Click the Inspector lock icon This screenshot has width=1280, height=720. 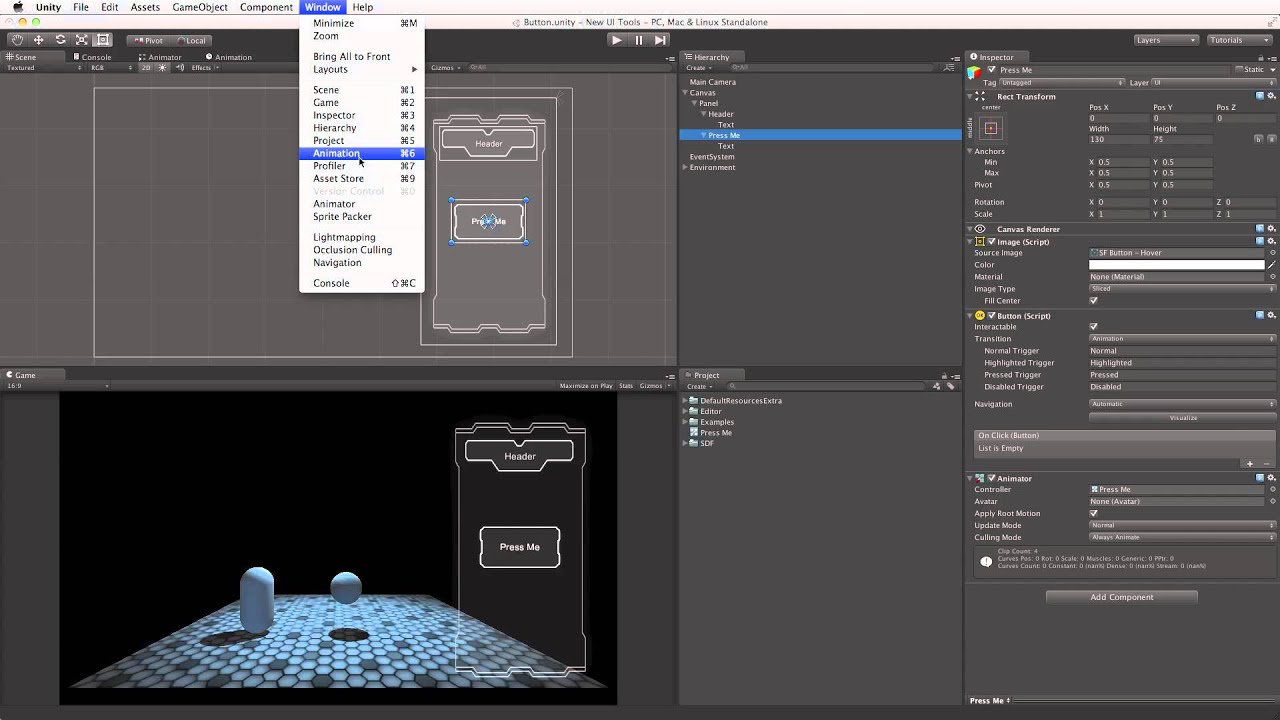tap(1262, 57)
